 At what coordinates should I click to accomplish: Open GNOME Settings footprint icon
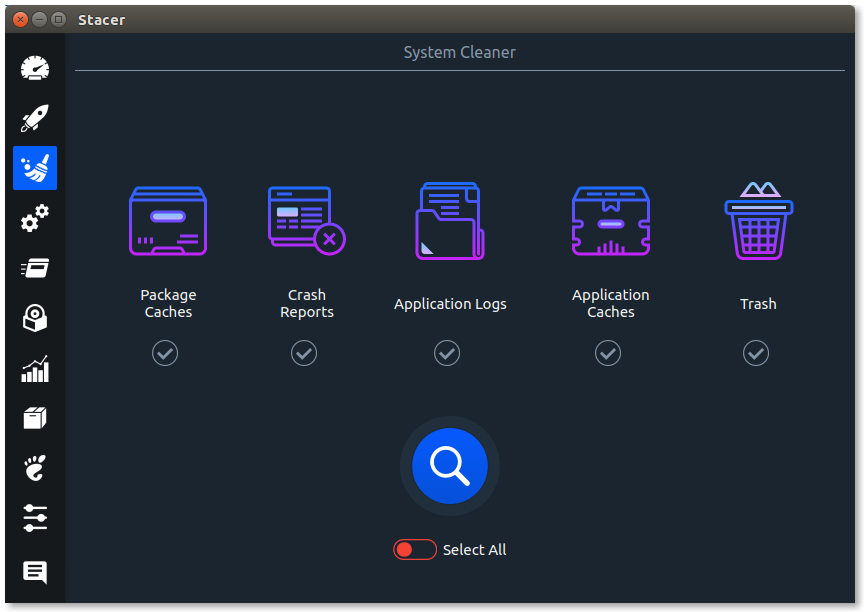[x=35, y=468]
